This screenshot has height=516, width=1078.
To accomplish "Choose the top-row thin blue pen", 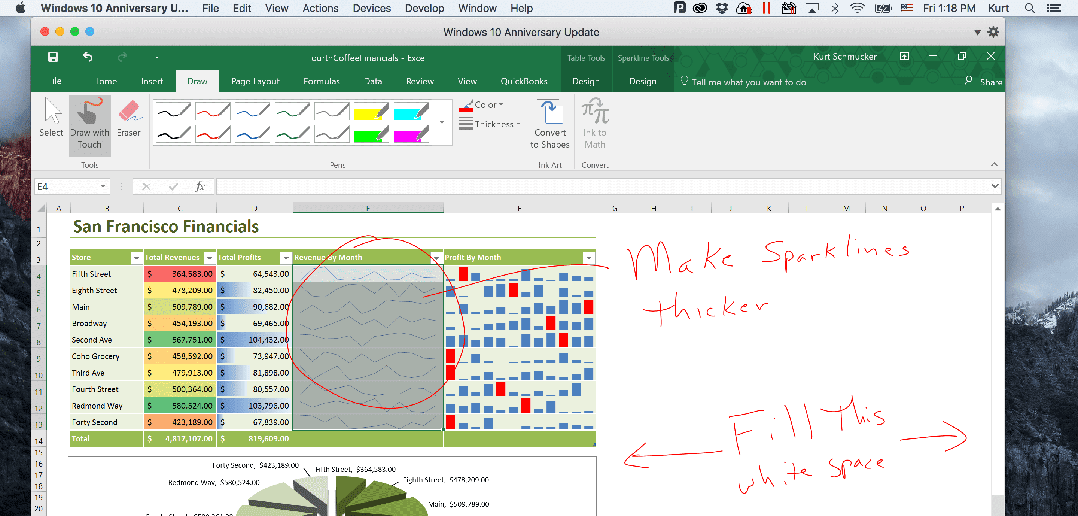I will point(252,111).
